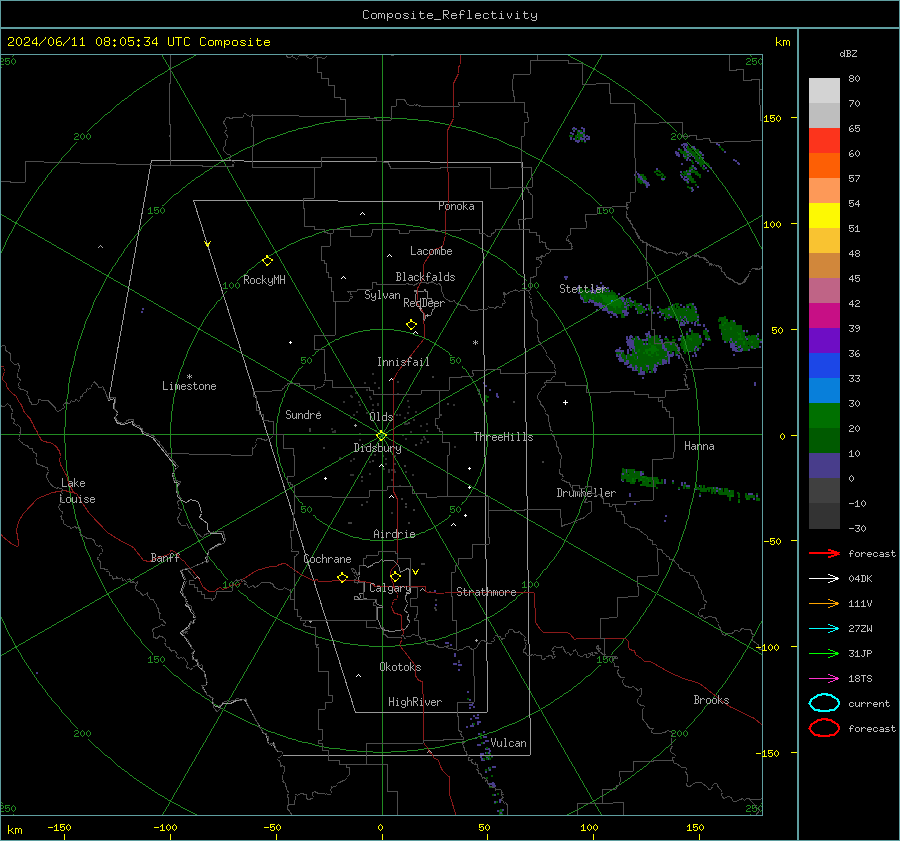The height and width of the screenshot is (841, 900).
Task: Click the Cochrane town label
Action: (x=327, y=559)
